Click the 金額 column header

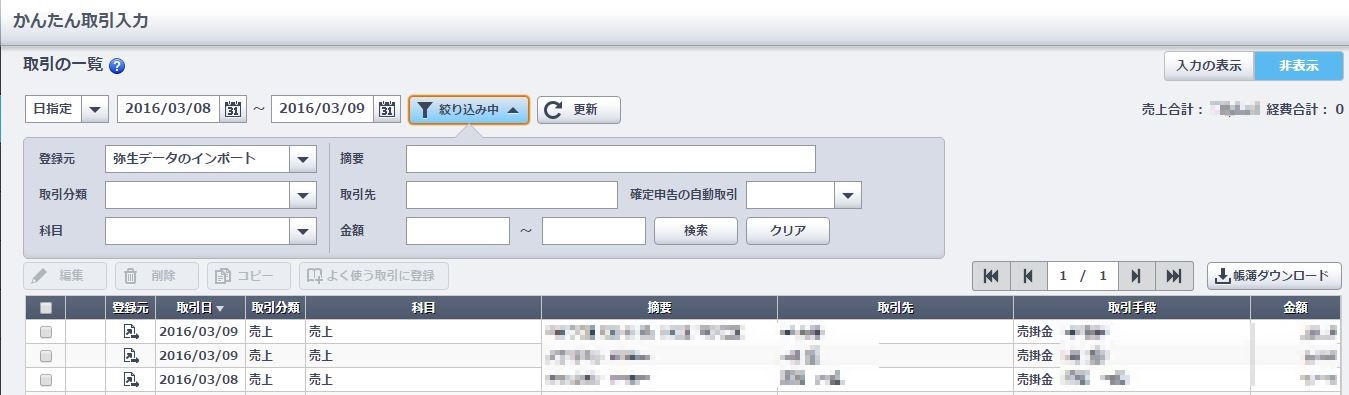(x=1295, y=308)
